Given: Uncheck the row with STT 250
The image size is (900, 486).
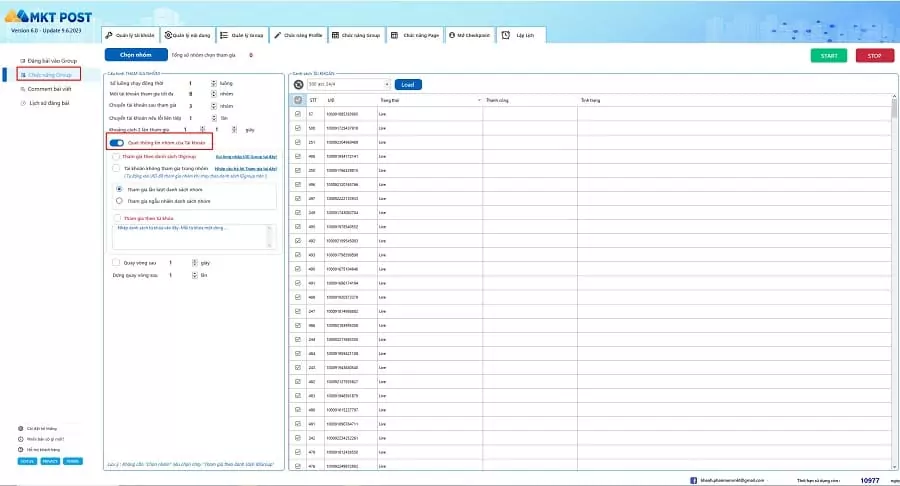Looking at the screenshot, I should (297, 170).
